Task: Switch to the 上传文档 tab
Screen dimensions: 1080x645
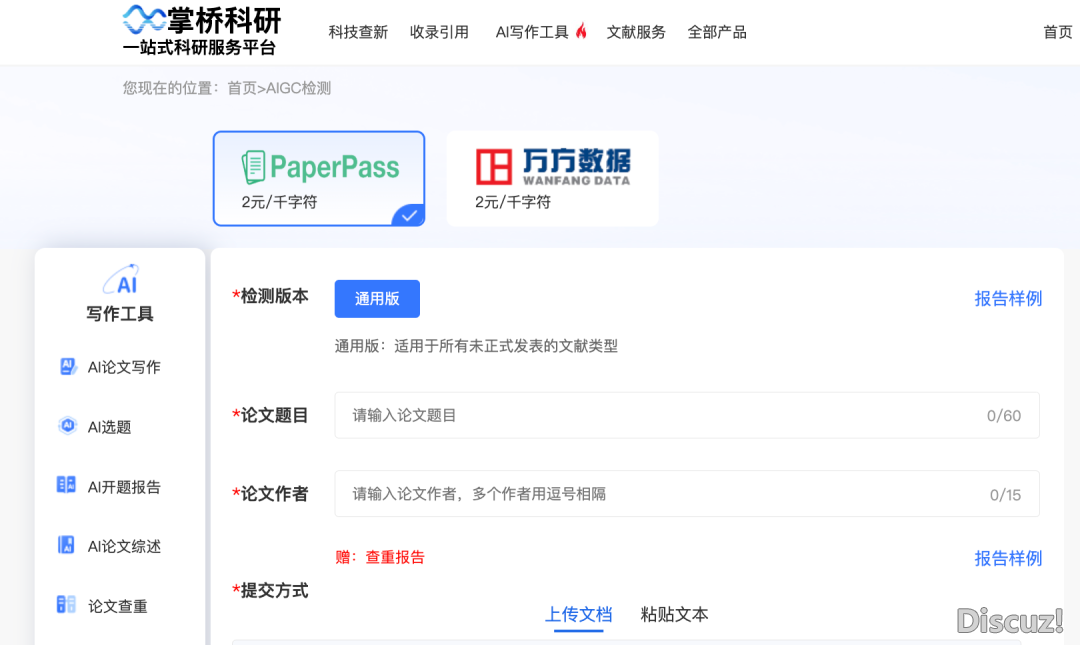Action: 579,615
